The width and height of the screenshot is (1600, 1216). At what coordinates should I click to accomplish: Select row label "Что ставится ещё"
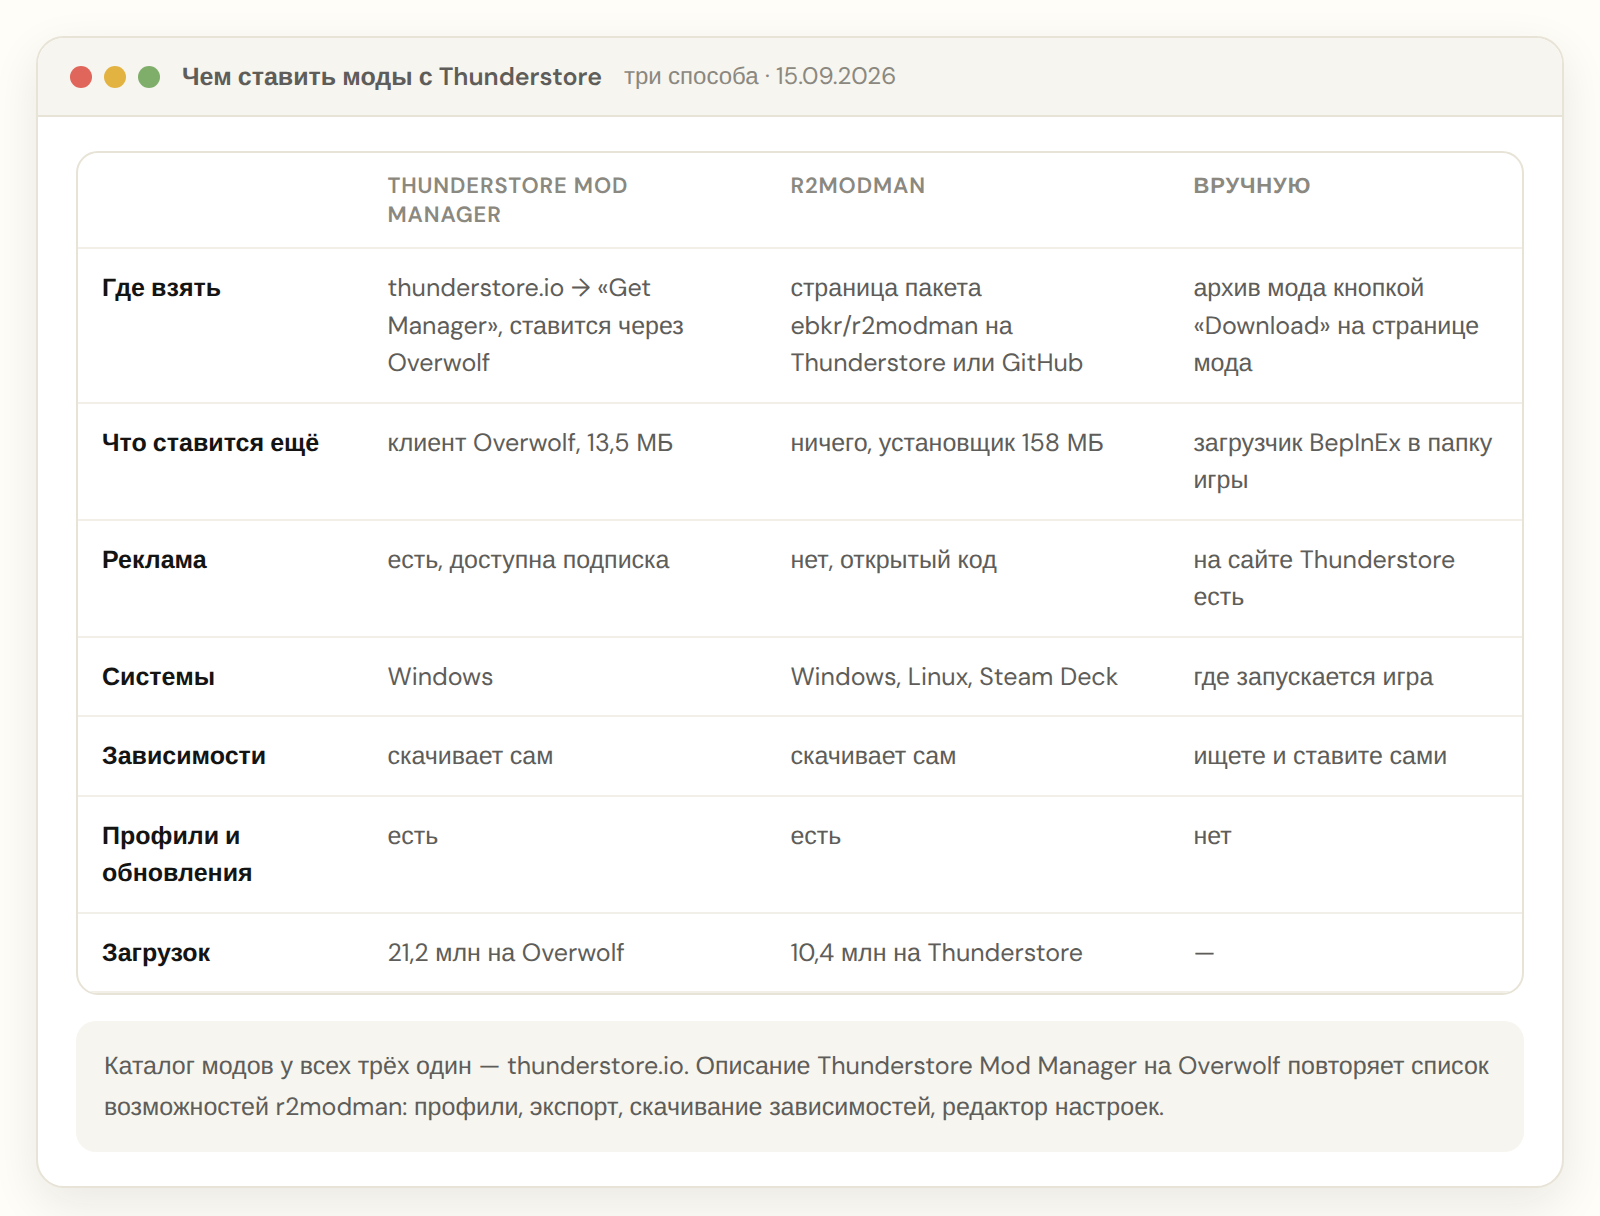click(x=210, y=443)
